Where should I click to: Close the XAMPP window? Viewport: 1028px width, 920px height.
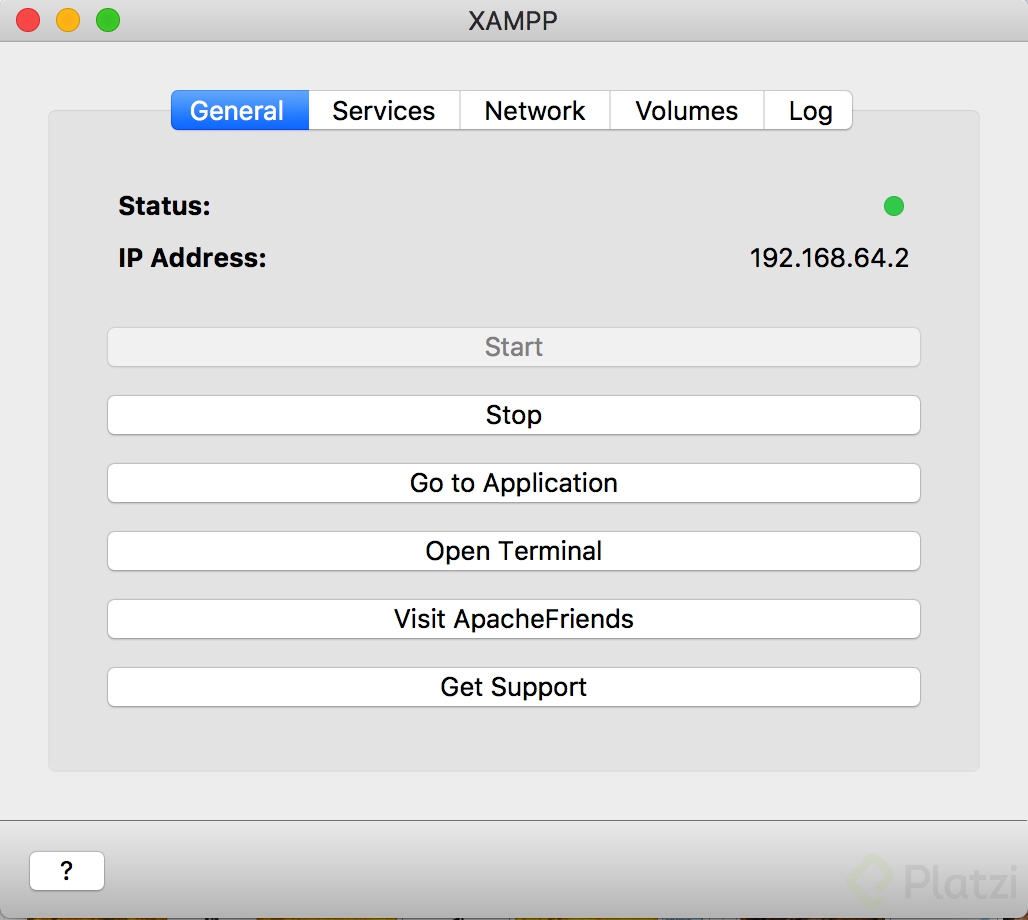pos(28,20)
